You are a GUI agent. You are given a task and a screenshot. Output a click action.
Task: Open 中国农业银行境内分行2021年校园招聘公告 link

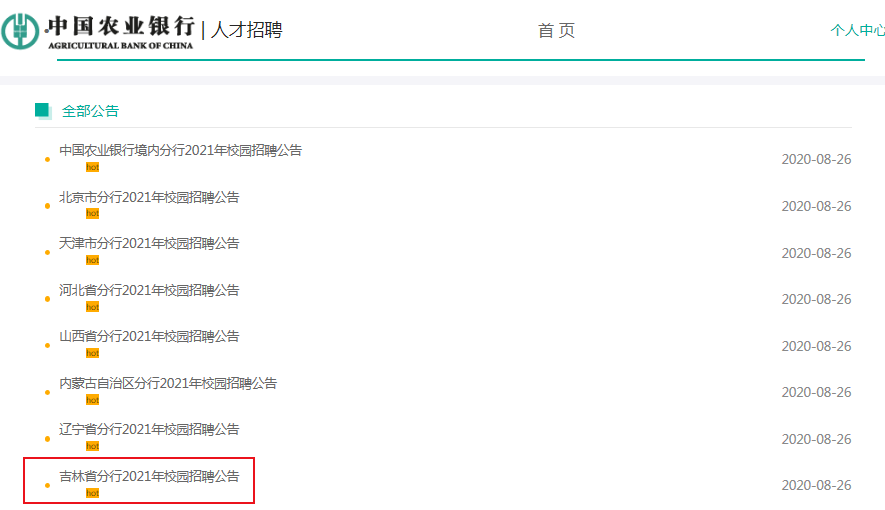(x=181, y=150)
